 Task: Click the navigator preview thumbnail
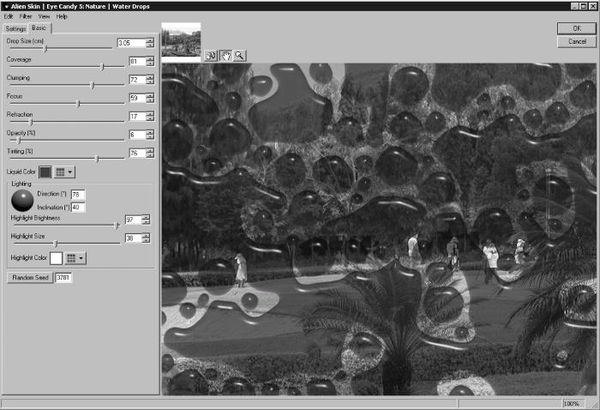[181, 42]
